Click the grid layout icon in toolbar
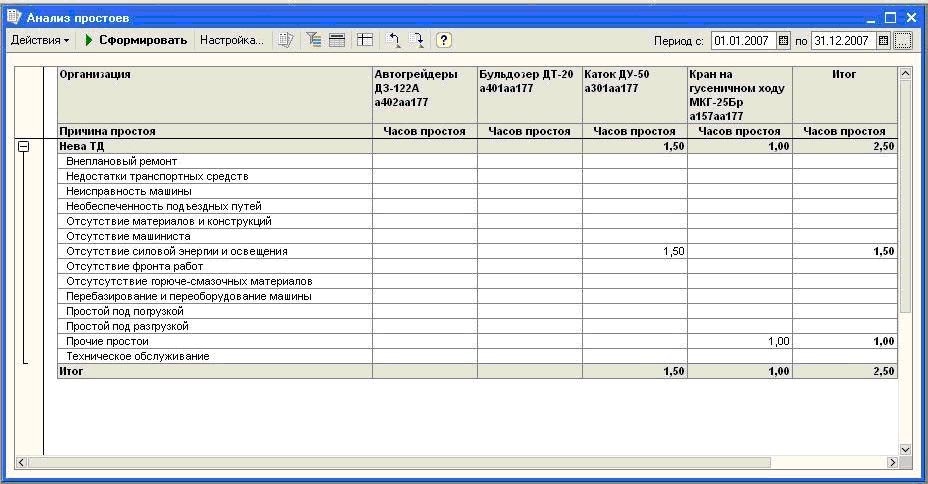Image resolution: width=928 pixels, height=484 pixels. click(365, 40)
